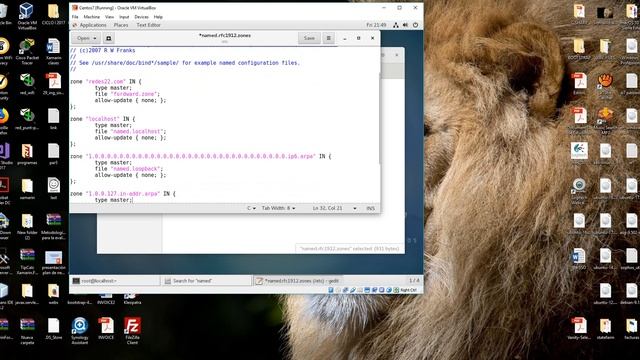Click the network icon in GNOME top bar
The height and width of the screenshot is (360, 640).
coord(396,25)
